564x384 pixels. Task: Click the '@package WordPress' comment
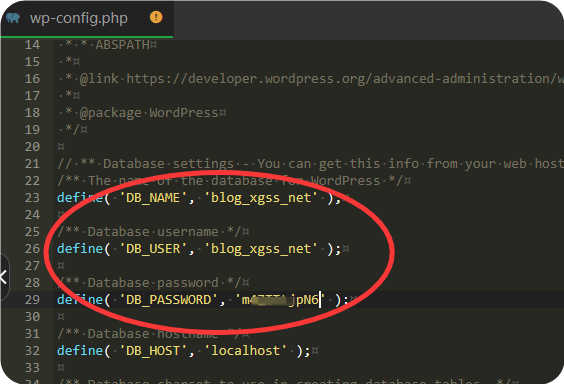point(149,113)
